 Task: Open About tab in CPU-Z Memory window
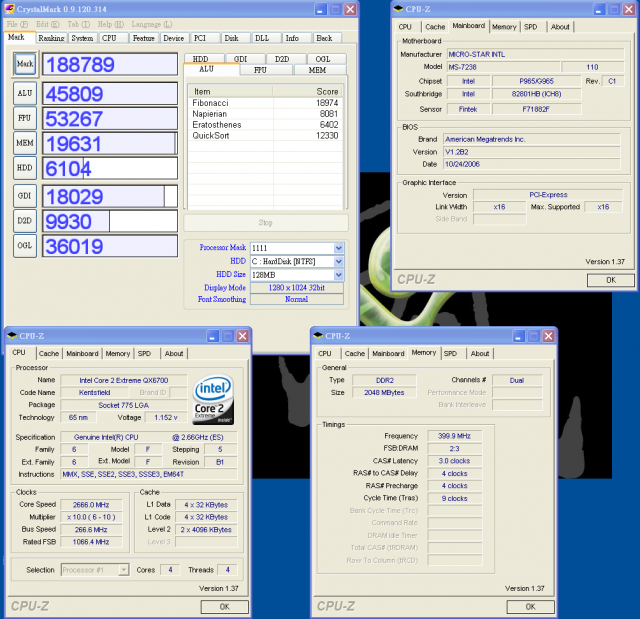(480, 354)
